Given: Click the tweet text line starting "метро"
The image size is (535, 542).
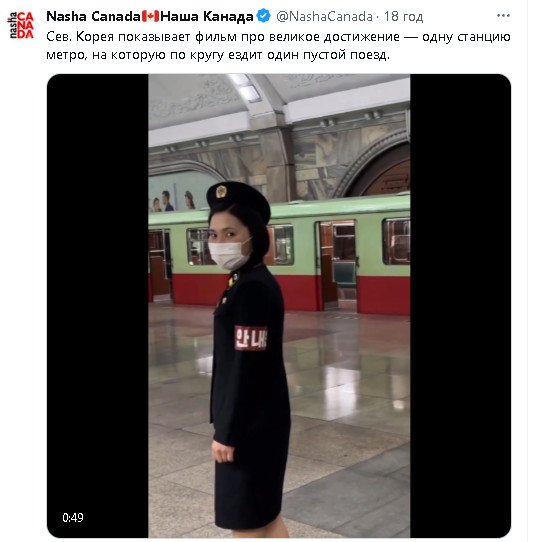Looking at the screenshot, I should [x=218, y=55].
